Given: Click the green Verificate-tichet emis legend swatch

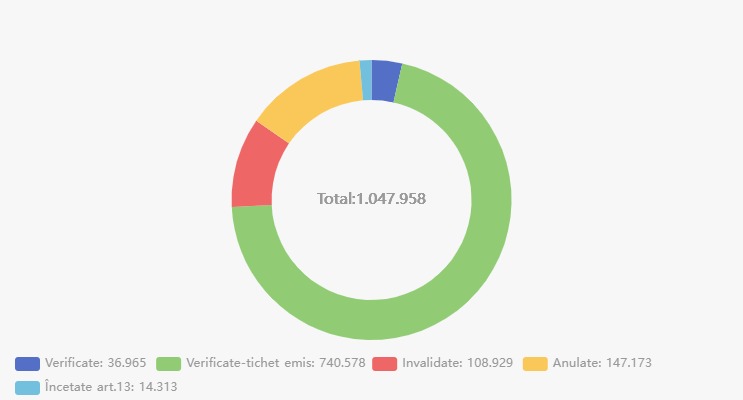Looking at the screenshot, I should click(169, 364).
